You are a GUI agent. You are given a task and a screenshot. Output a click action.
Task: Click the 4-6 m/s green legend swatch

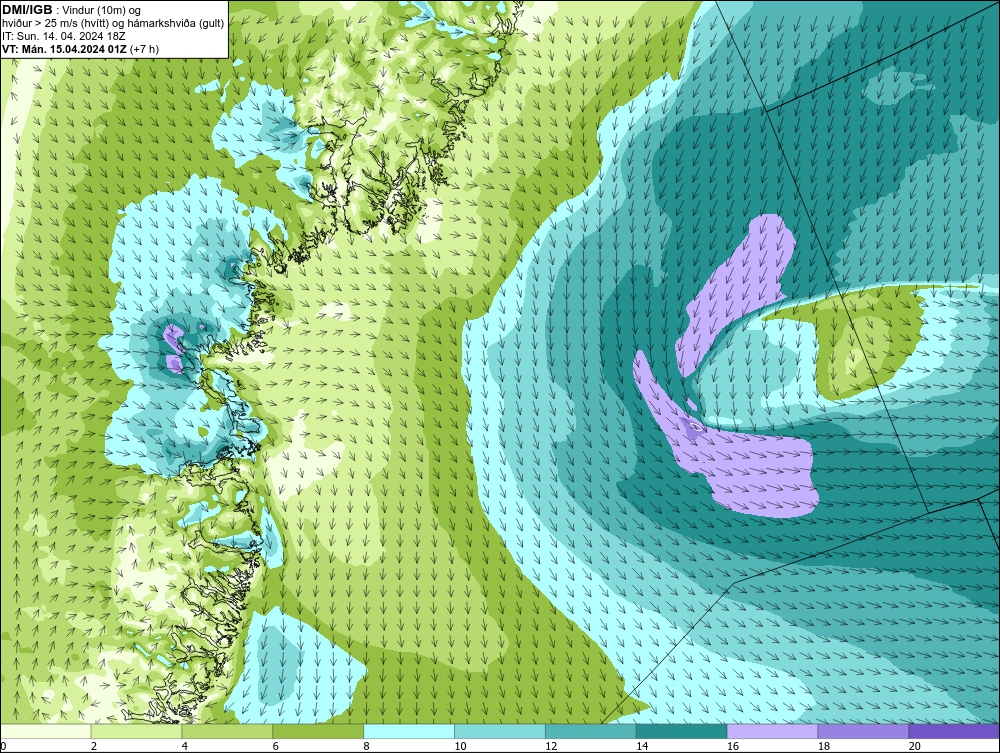[227, 731]
